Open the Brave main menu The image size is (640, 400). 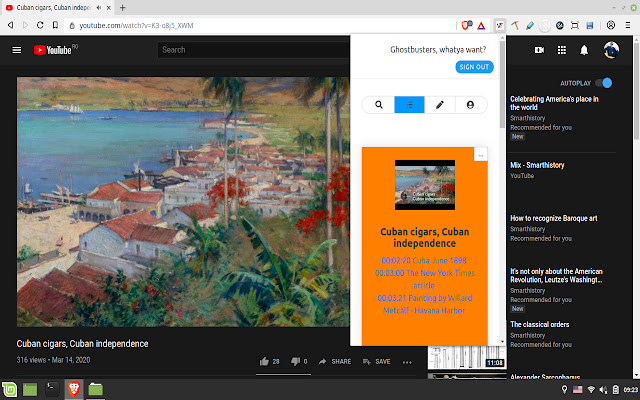click(x=628, y=25)
